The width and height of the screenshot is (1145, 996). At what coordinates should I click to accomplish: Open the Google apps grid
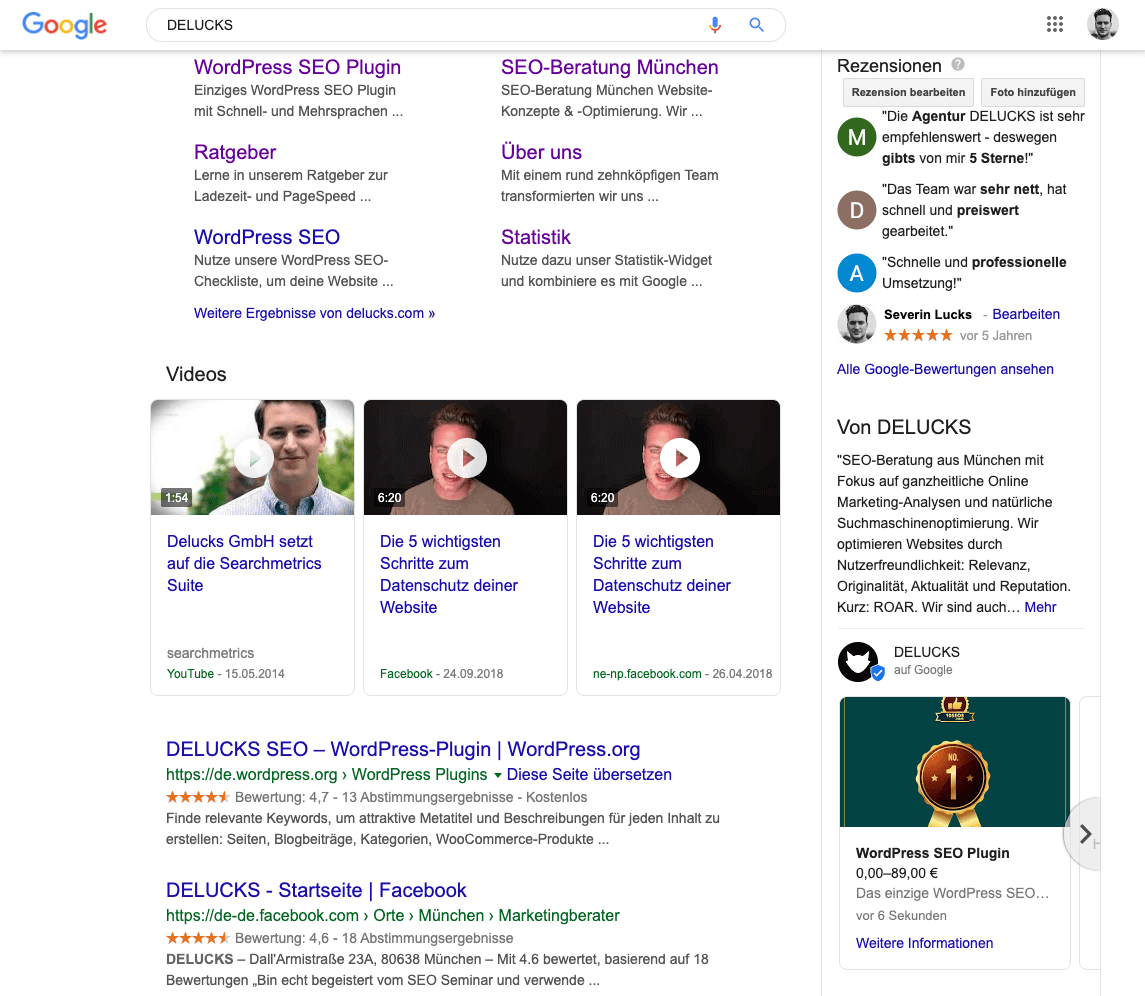pos(1054,25)
